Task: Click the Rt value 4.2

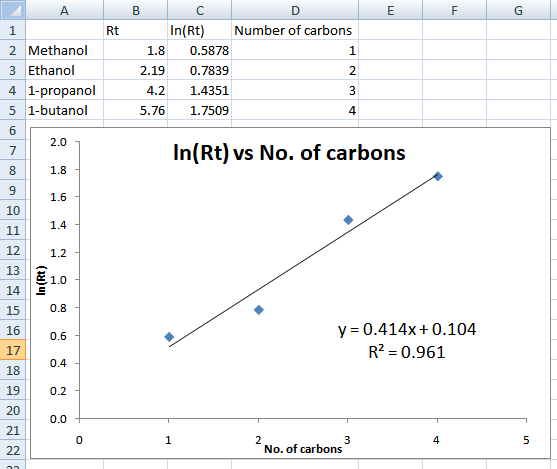Action: 135,90
